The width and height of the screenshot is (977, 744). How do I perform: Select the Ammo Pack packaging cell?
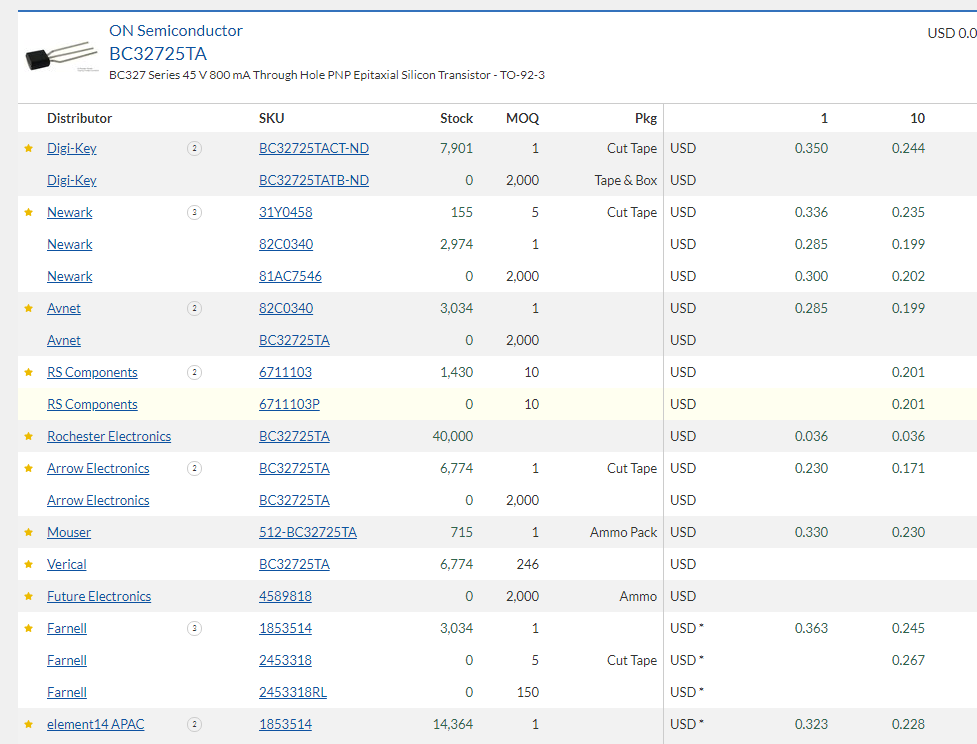coord(624,533)
